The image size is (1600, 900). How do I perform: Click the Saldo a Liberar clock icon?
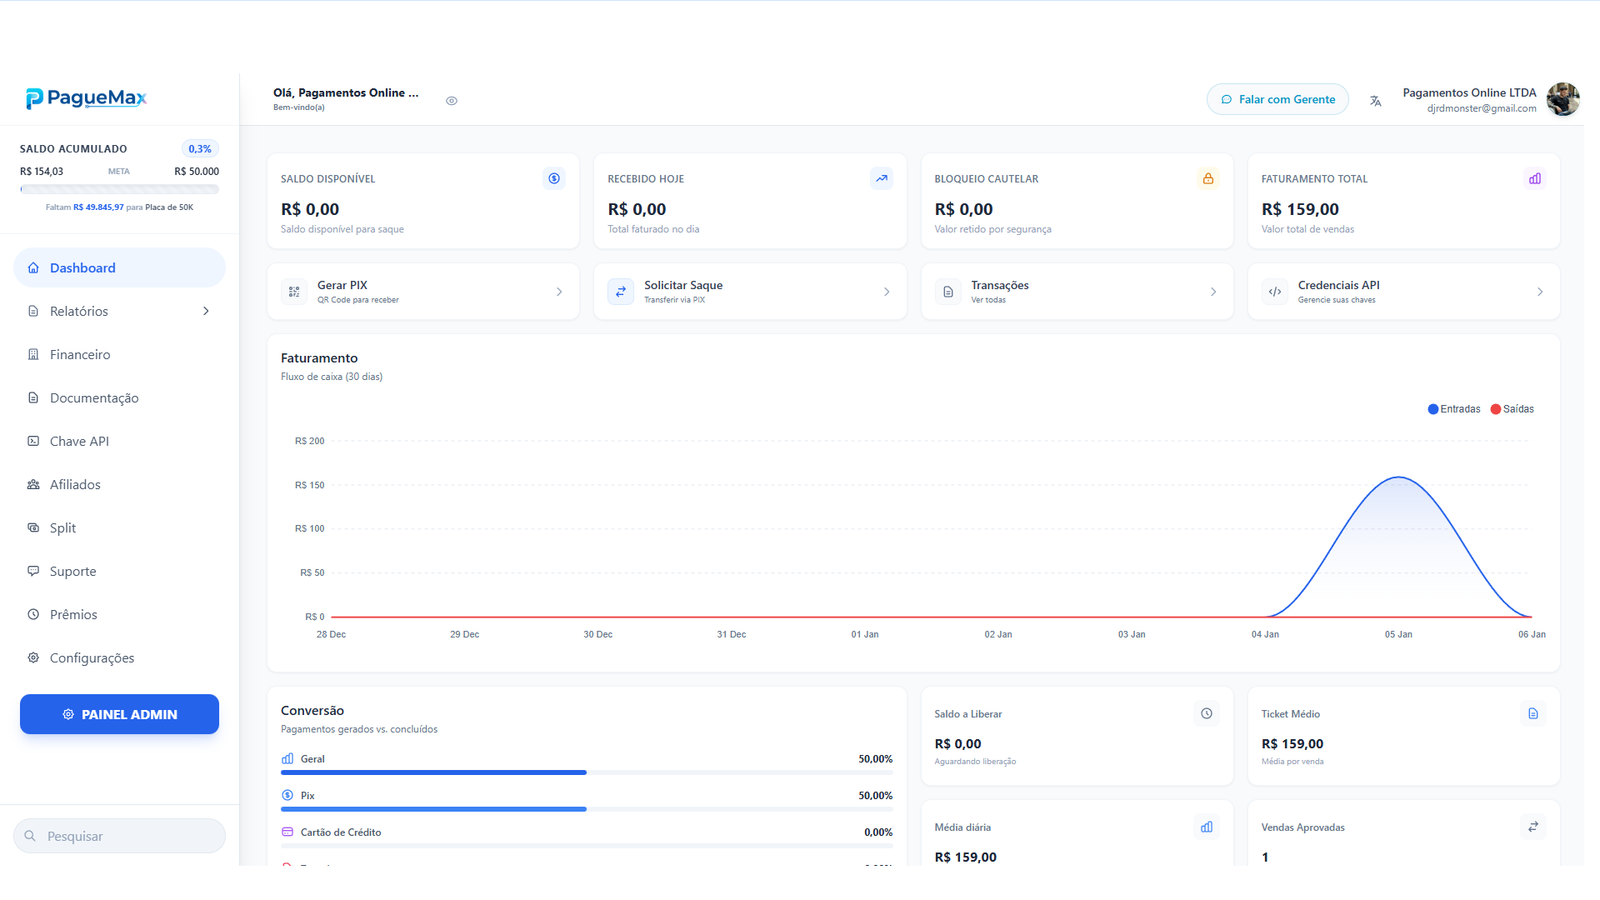coord(1207,714)
